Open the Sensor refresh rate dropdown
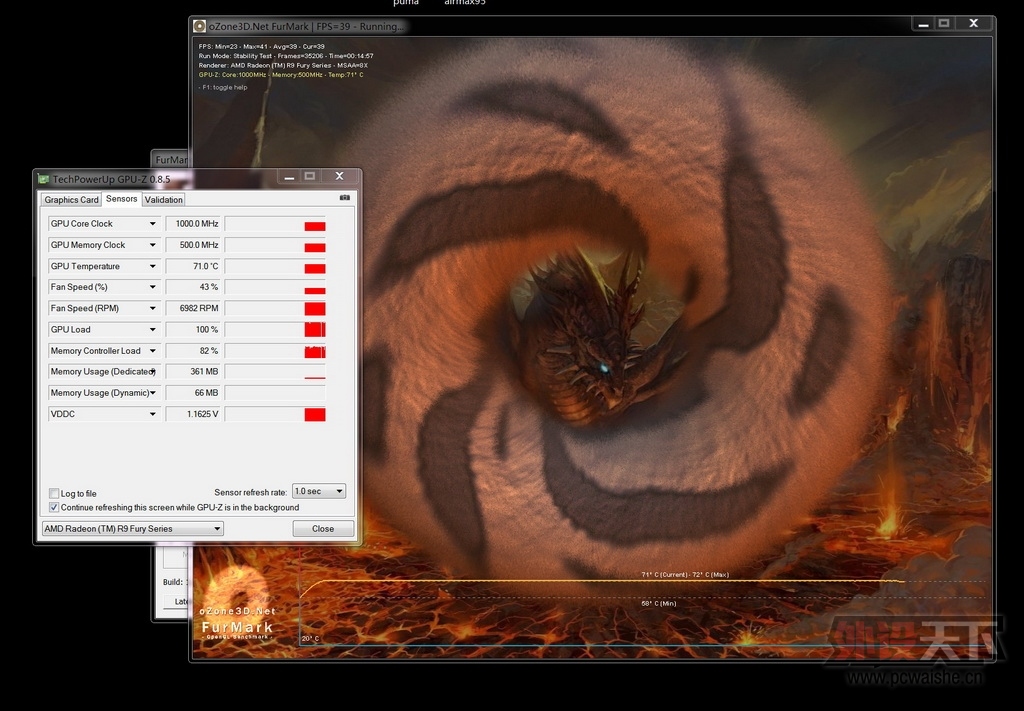Viewport: 1024px width, 711px height. tap(319, 491)
